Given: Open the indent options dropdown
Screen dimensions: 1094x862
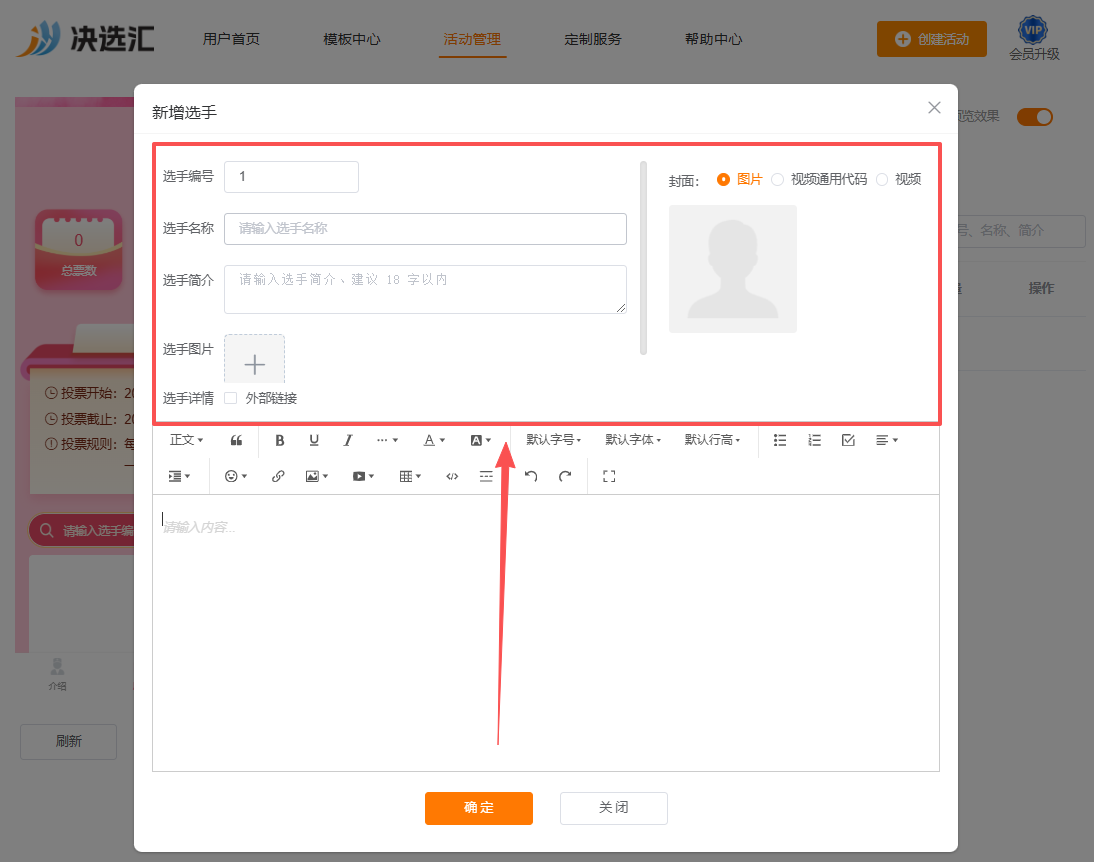Looking at the screenshot, I should coord(179,476).
